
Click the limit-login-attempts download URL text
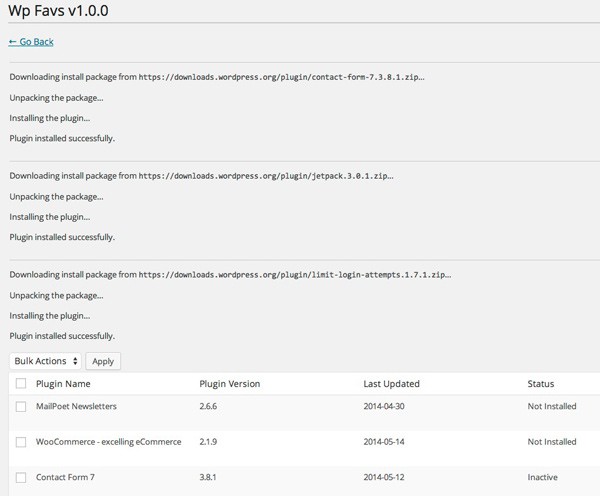click(295, 275)
